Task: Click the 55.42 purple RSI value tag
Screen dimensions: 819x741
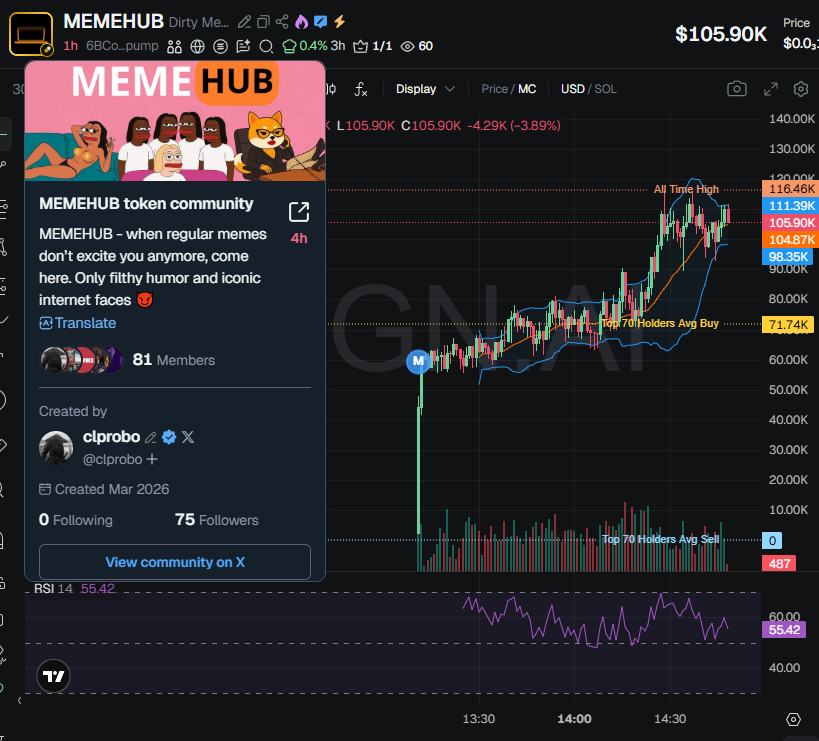Action: point(784,630)
